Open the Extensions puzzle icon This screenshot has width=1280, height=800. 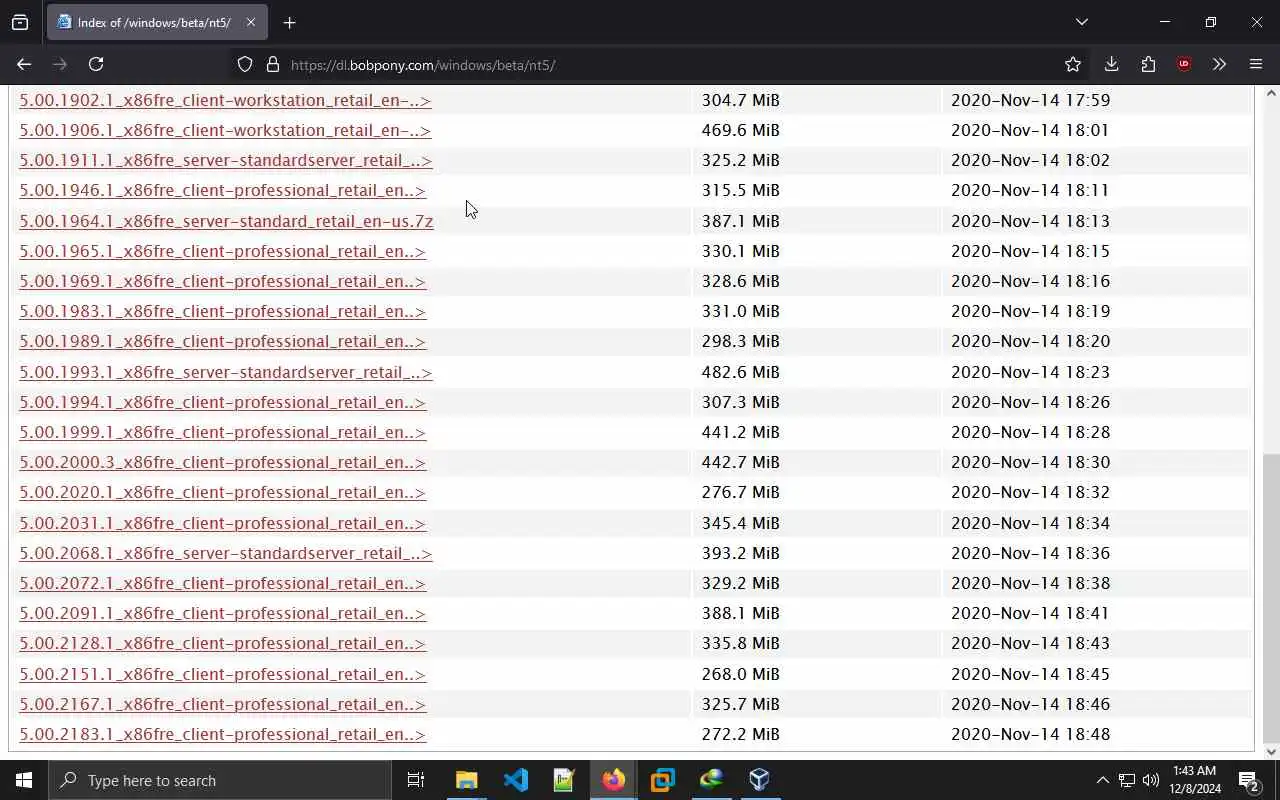point(1148,64)
